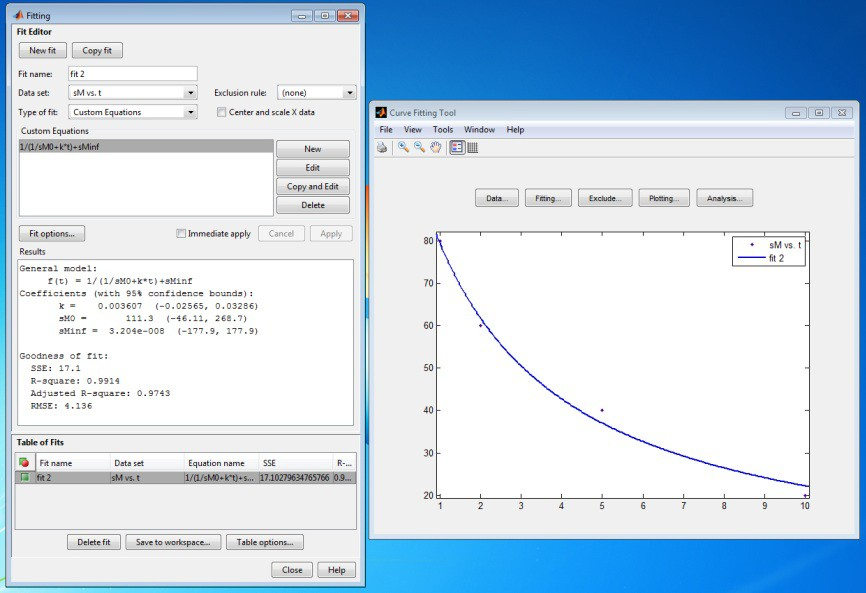Click the New fit button

tap(43, 50)
